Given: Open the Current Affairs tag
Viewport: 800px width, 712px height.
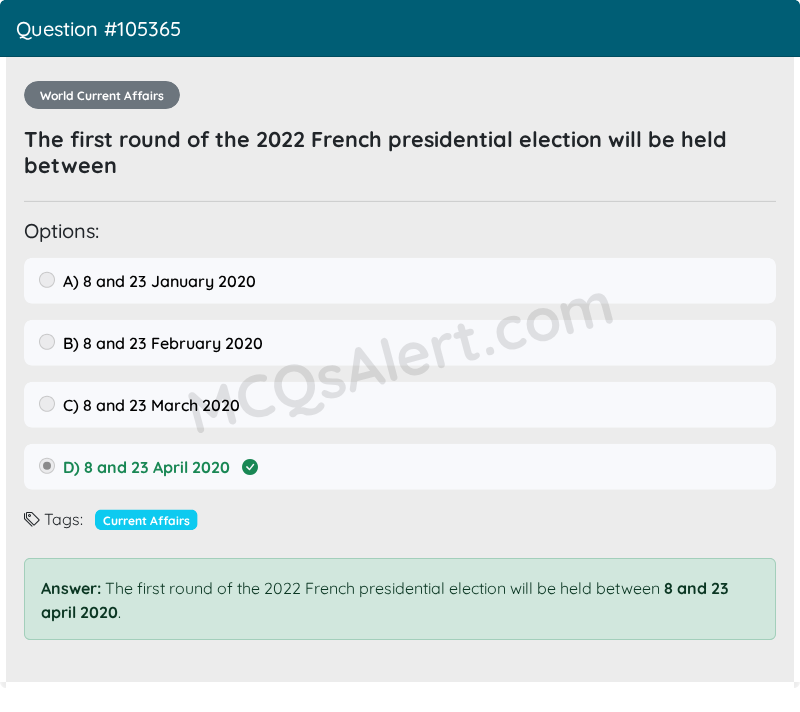Looking at the screenshot, I should click(145, 520).
